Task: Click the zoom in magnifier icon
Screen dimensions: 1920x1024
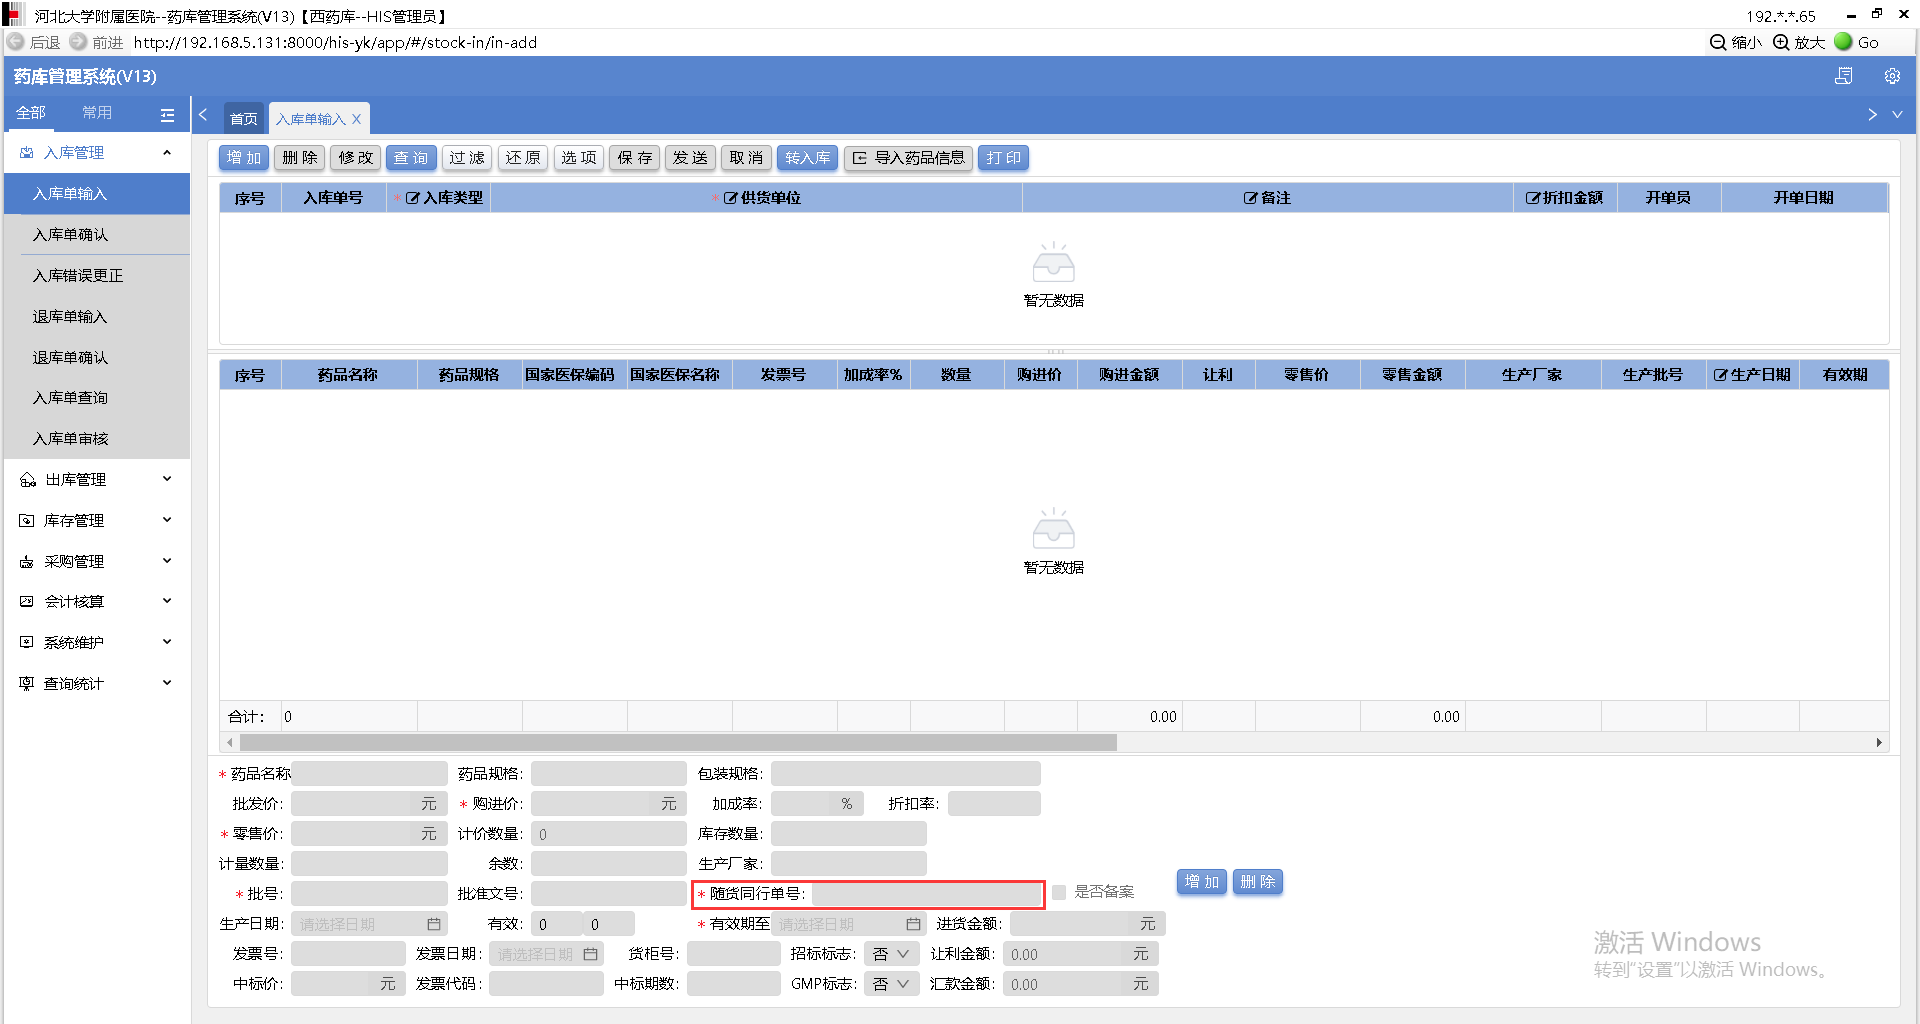Action: (1781, 42)
